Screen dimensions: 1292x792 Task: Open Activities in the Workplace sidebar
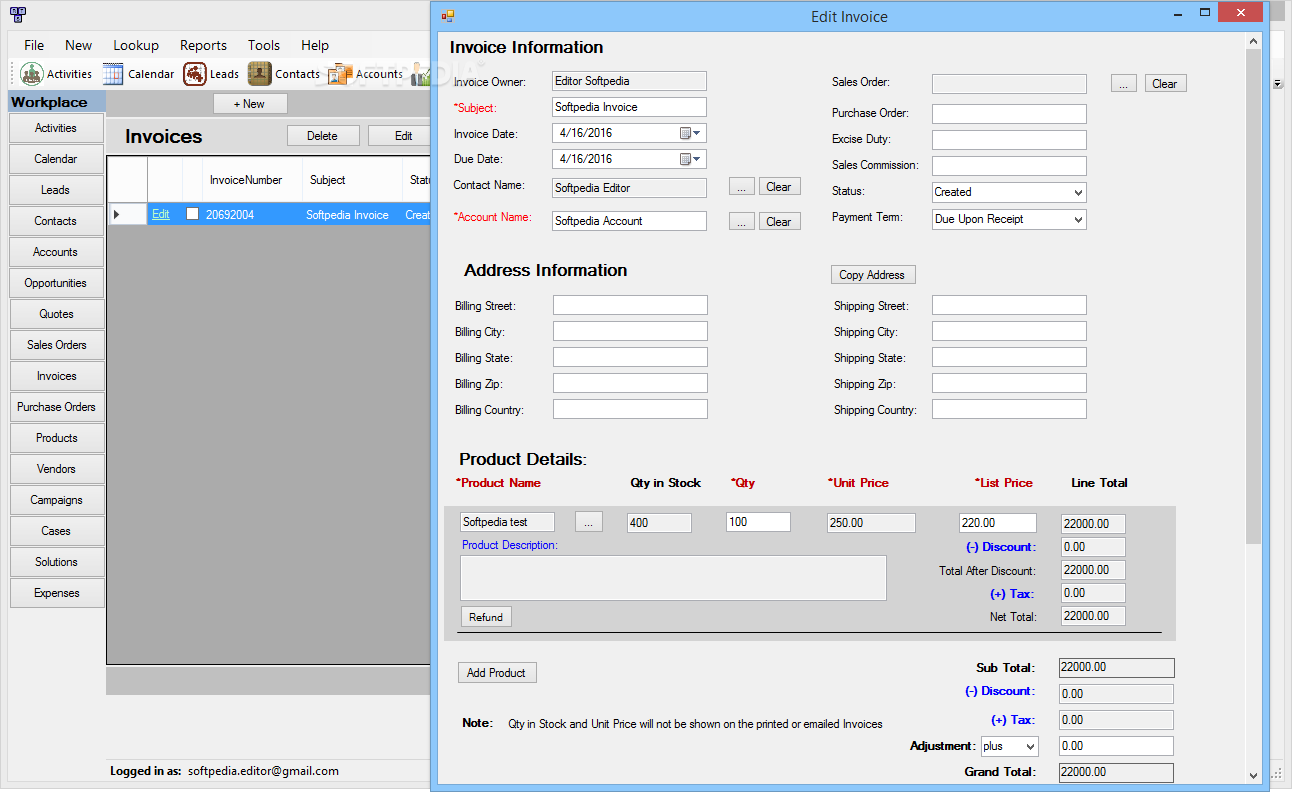pos(56,128)
